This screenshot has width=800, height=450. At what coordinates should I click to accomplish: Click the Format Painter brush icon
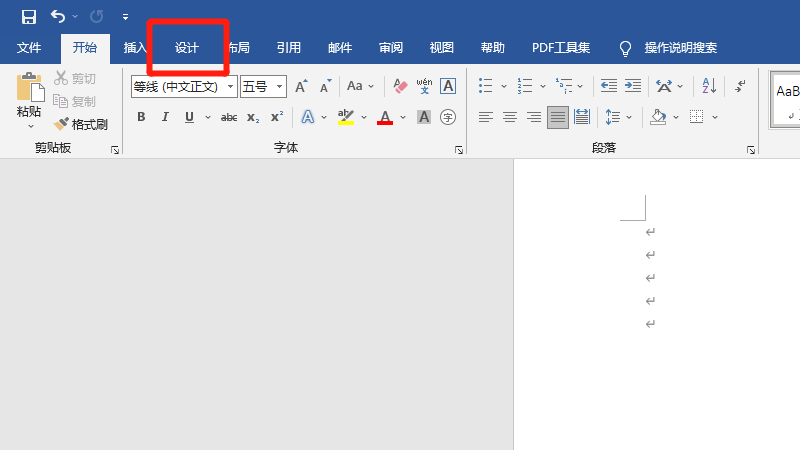pos(62,124)
